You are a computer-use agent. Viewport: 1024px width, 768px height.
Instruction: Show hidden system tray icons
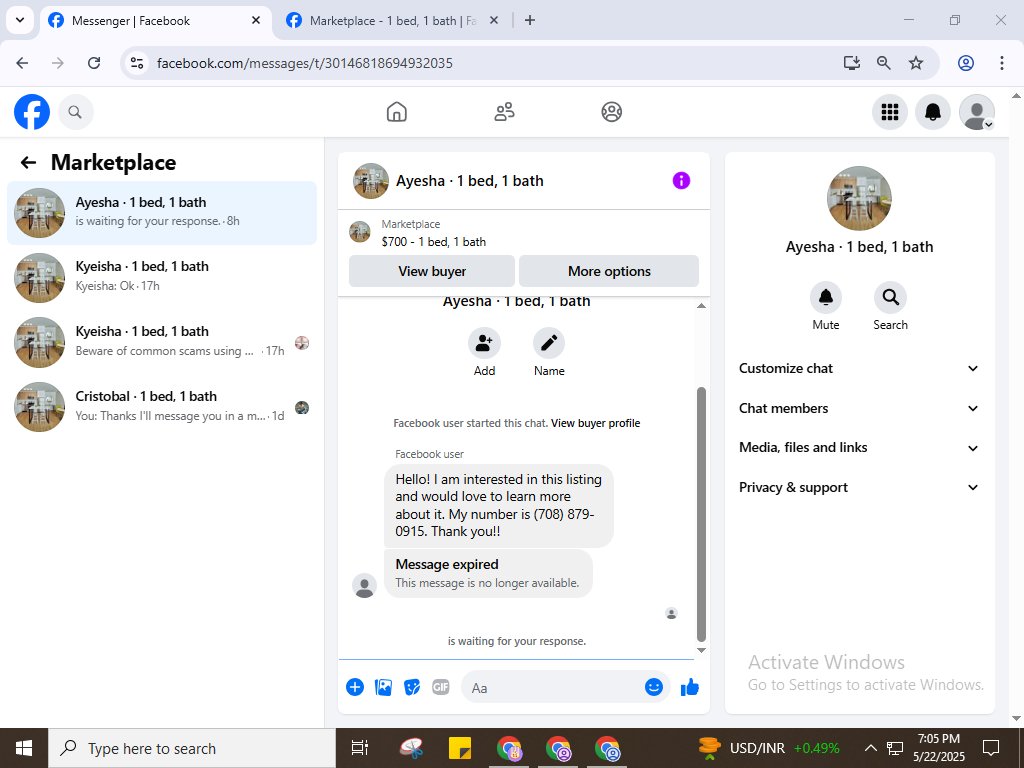pos(871,748)
